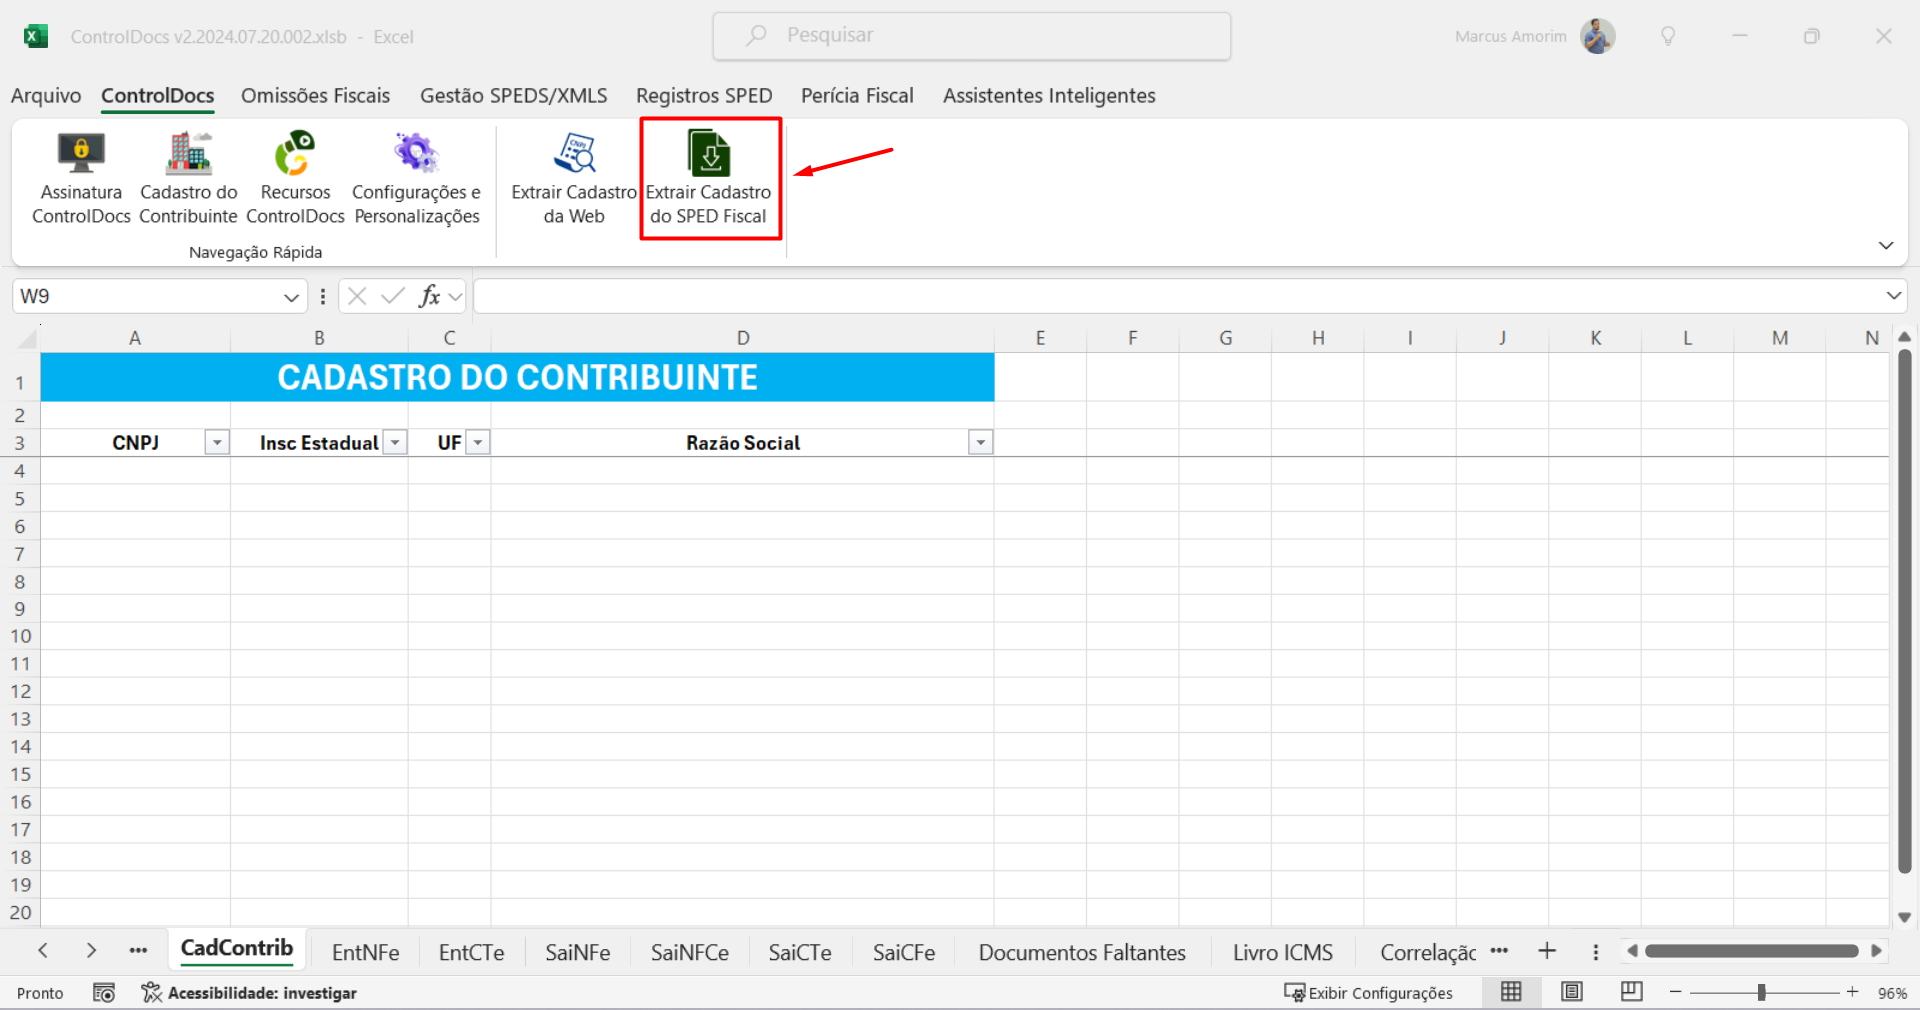1920x1010 pixels.
Task: Switch to Page Layout view
Action: point(1572,992)
